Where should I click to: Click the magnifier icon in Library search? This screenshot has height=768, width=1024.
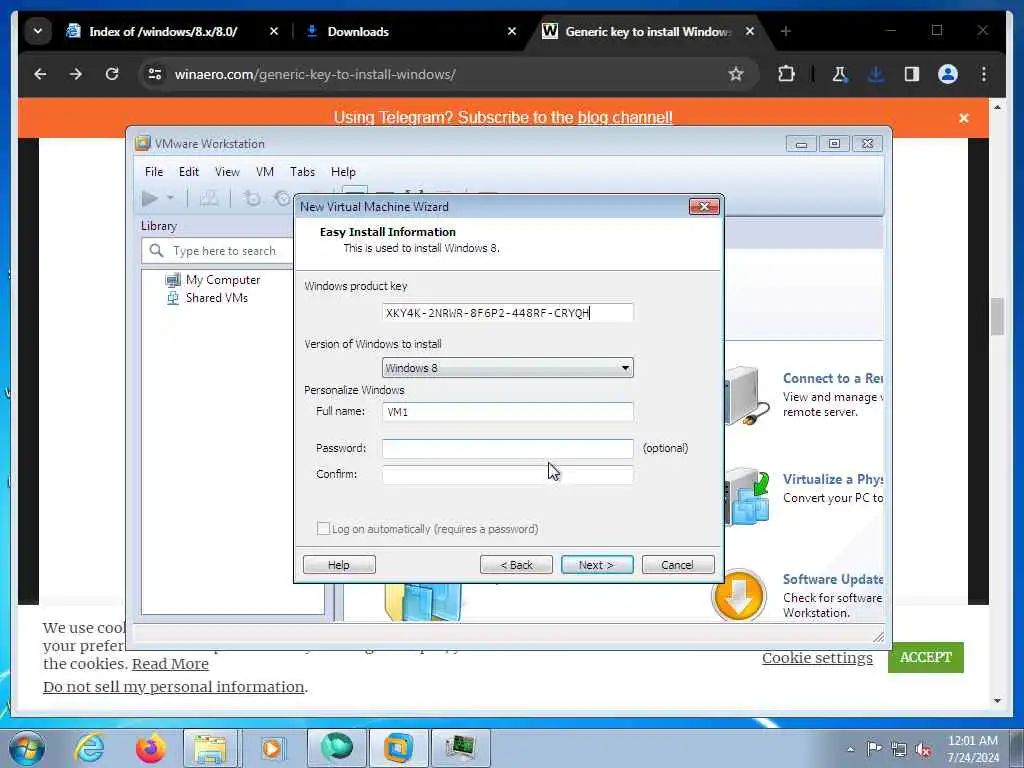(x=156, y=250)
